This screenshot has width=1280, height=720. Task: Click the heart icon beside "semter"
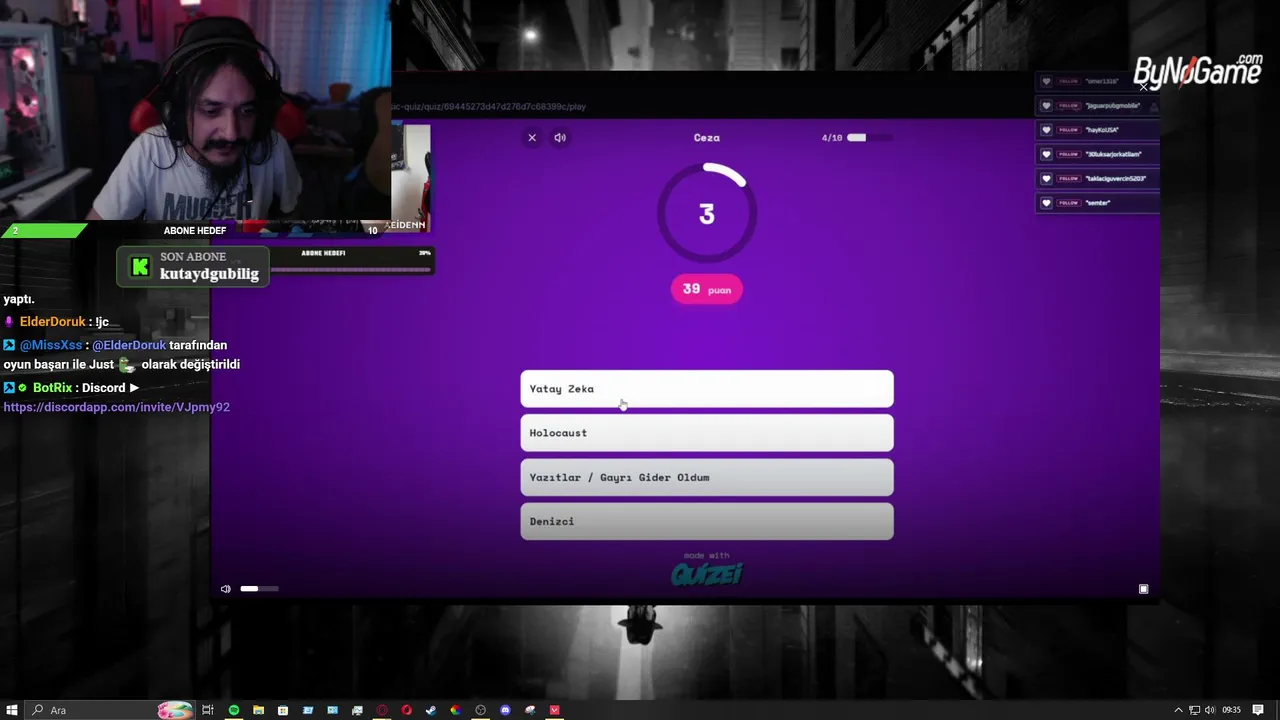[x=1046, y=203]
